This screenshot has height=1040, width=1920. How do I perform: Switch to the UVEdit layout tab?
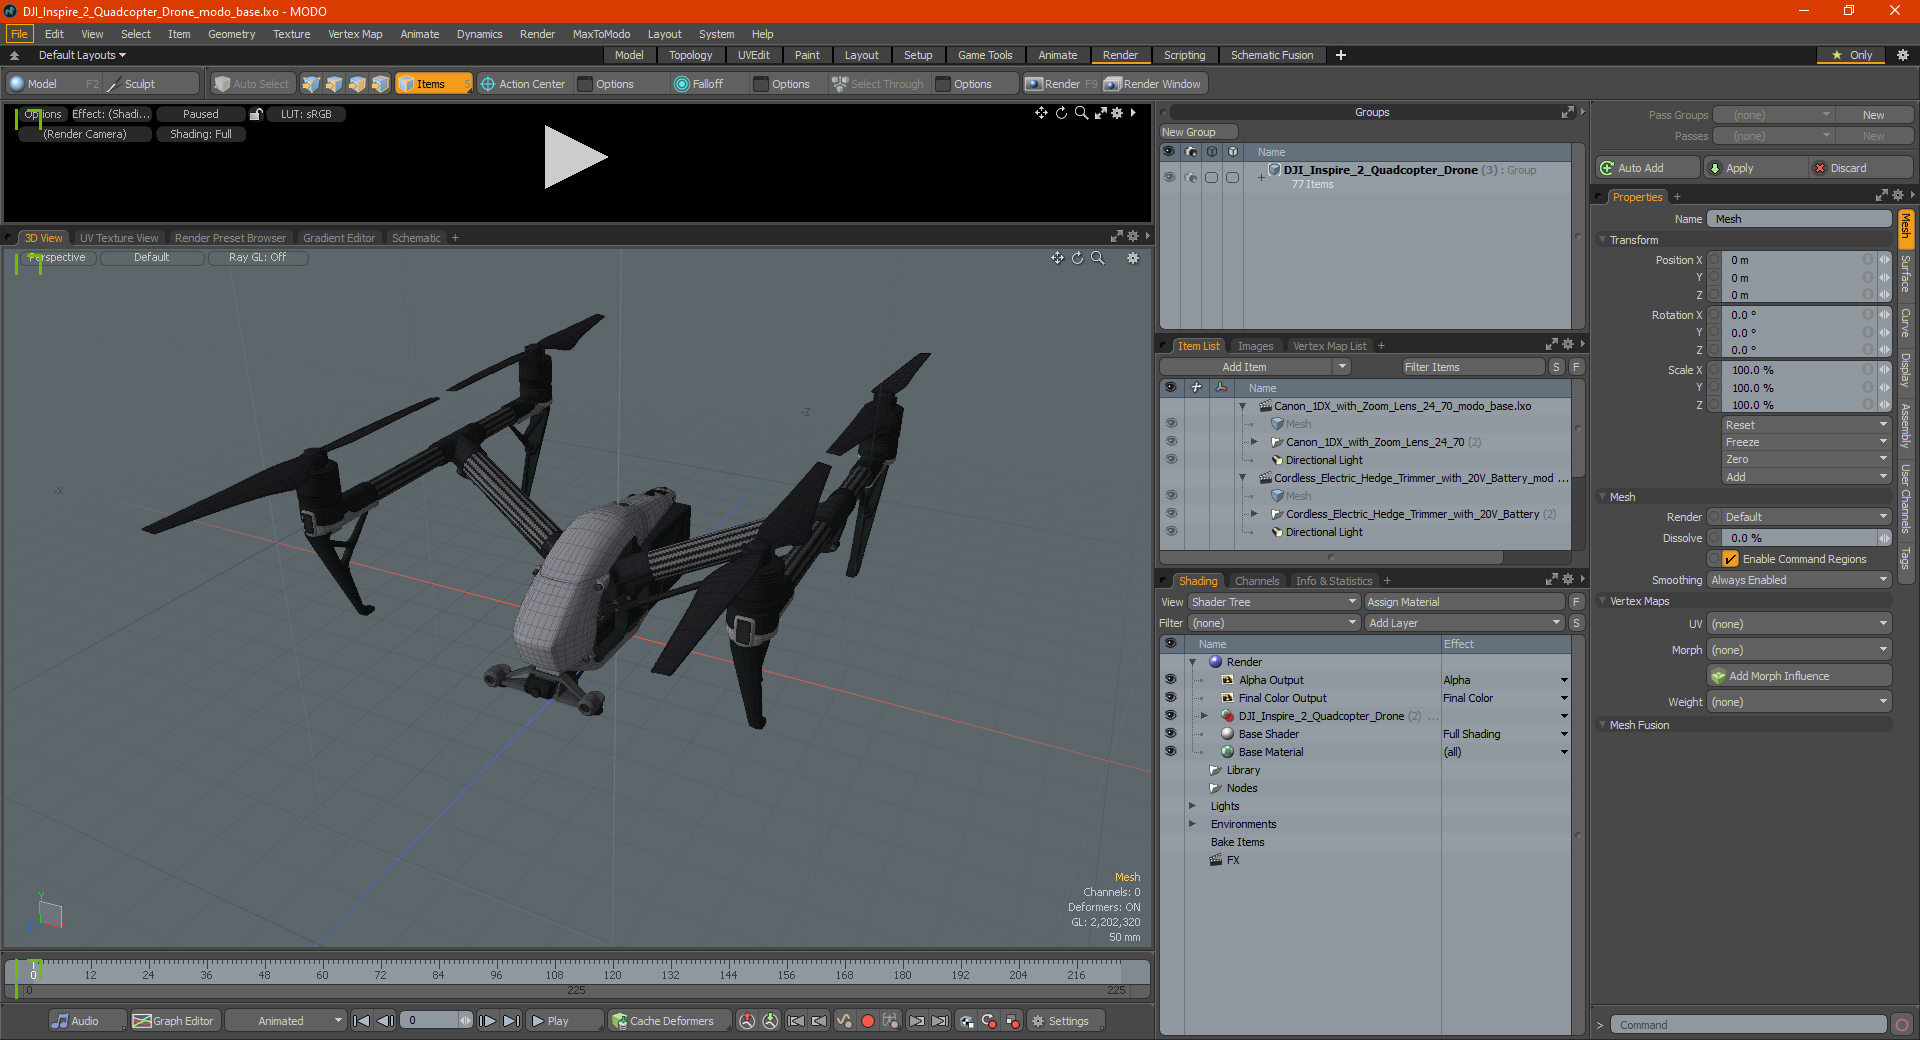pos(753,55)
